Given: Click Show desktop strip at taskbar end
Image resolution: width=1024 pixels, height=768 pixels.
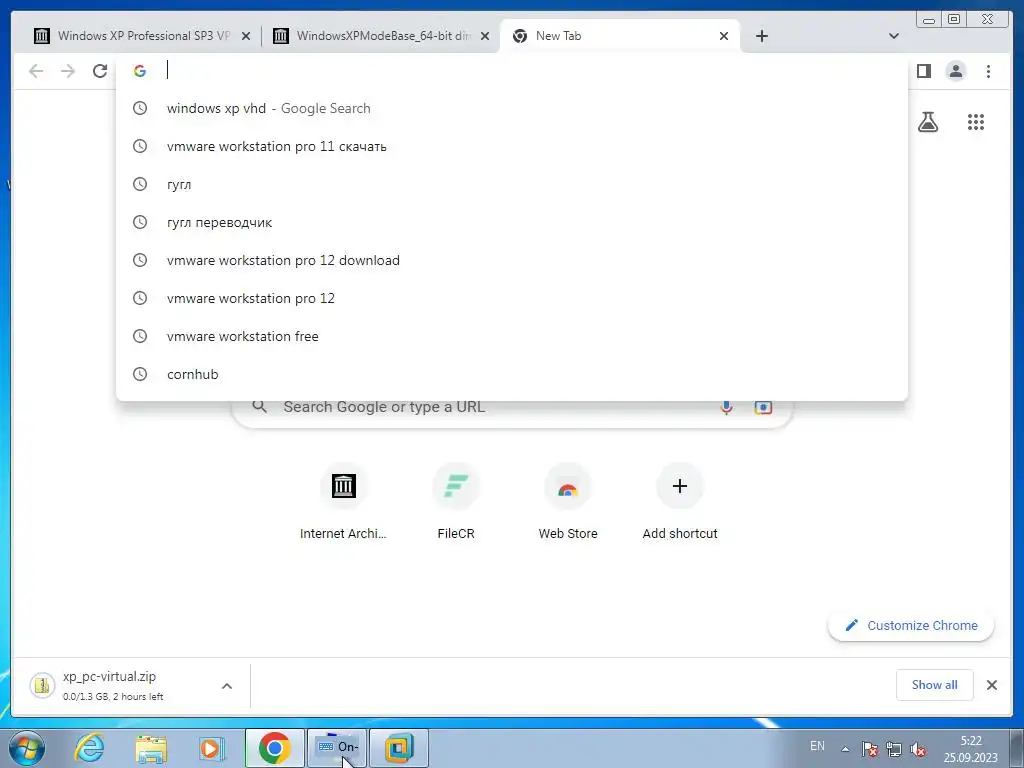Looking at the screenshot, I should pyautogui.click(x=1017, y=748).
